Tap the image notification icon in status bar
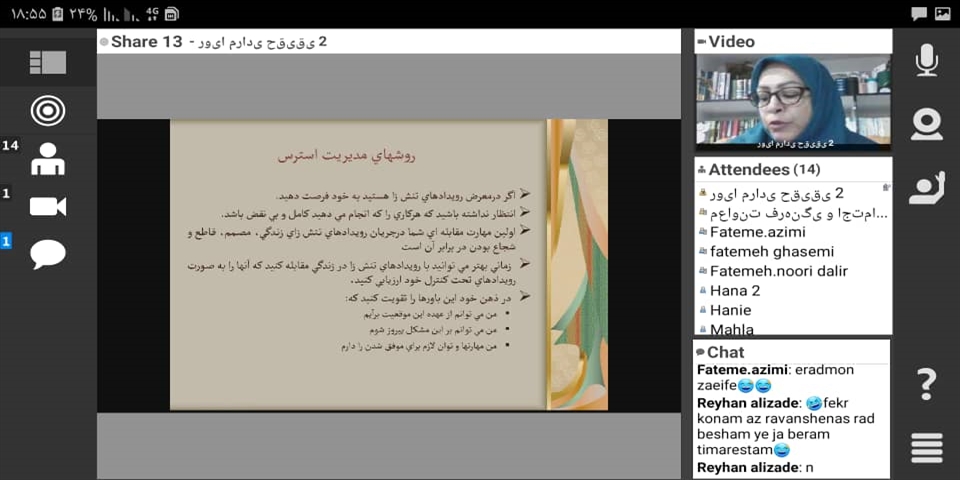960x480 pixels. [x=942, y=13]
